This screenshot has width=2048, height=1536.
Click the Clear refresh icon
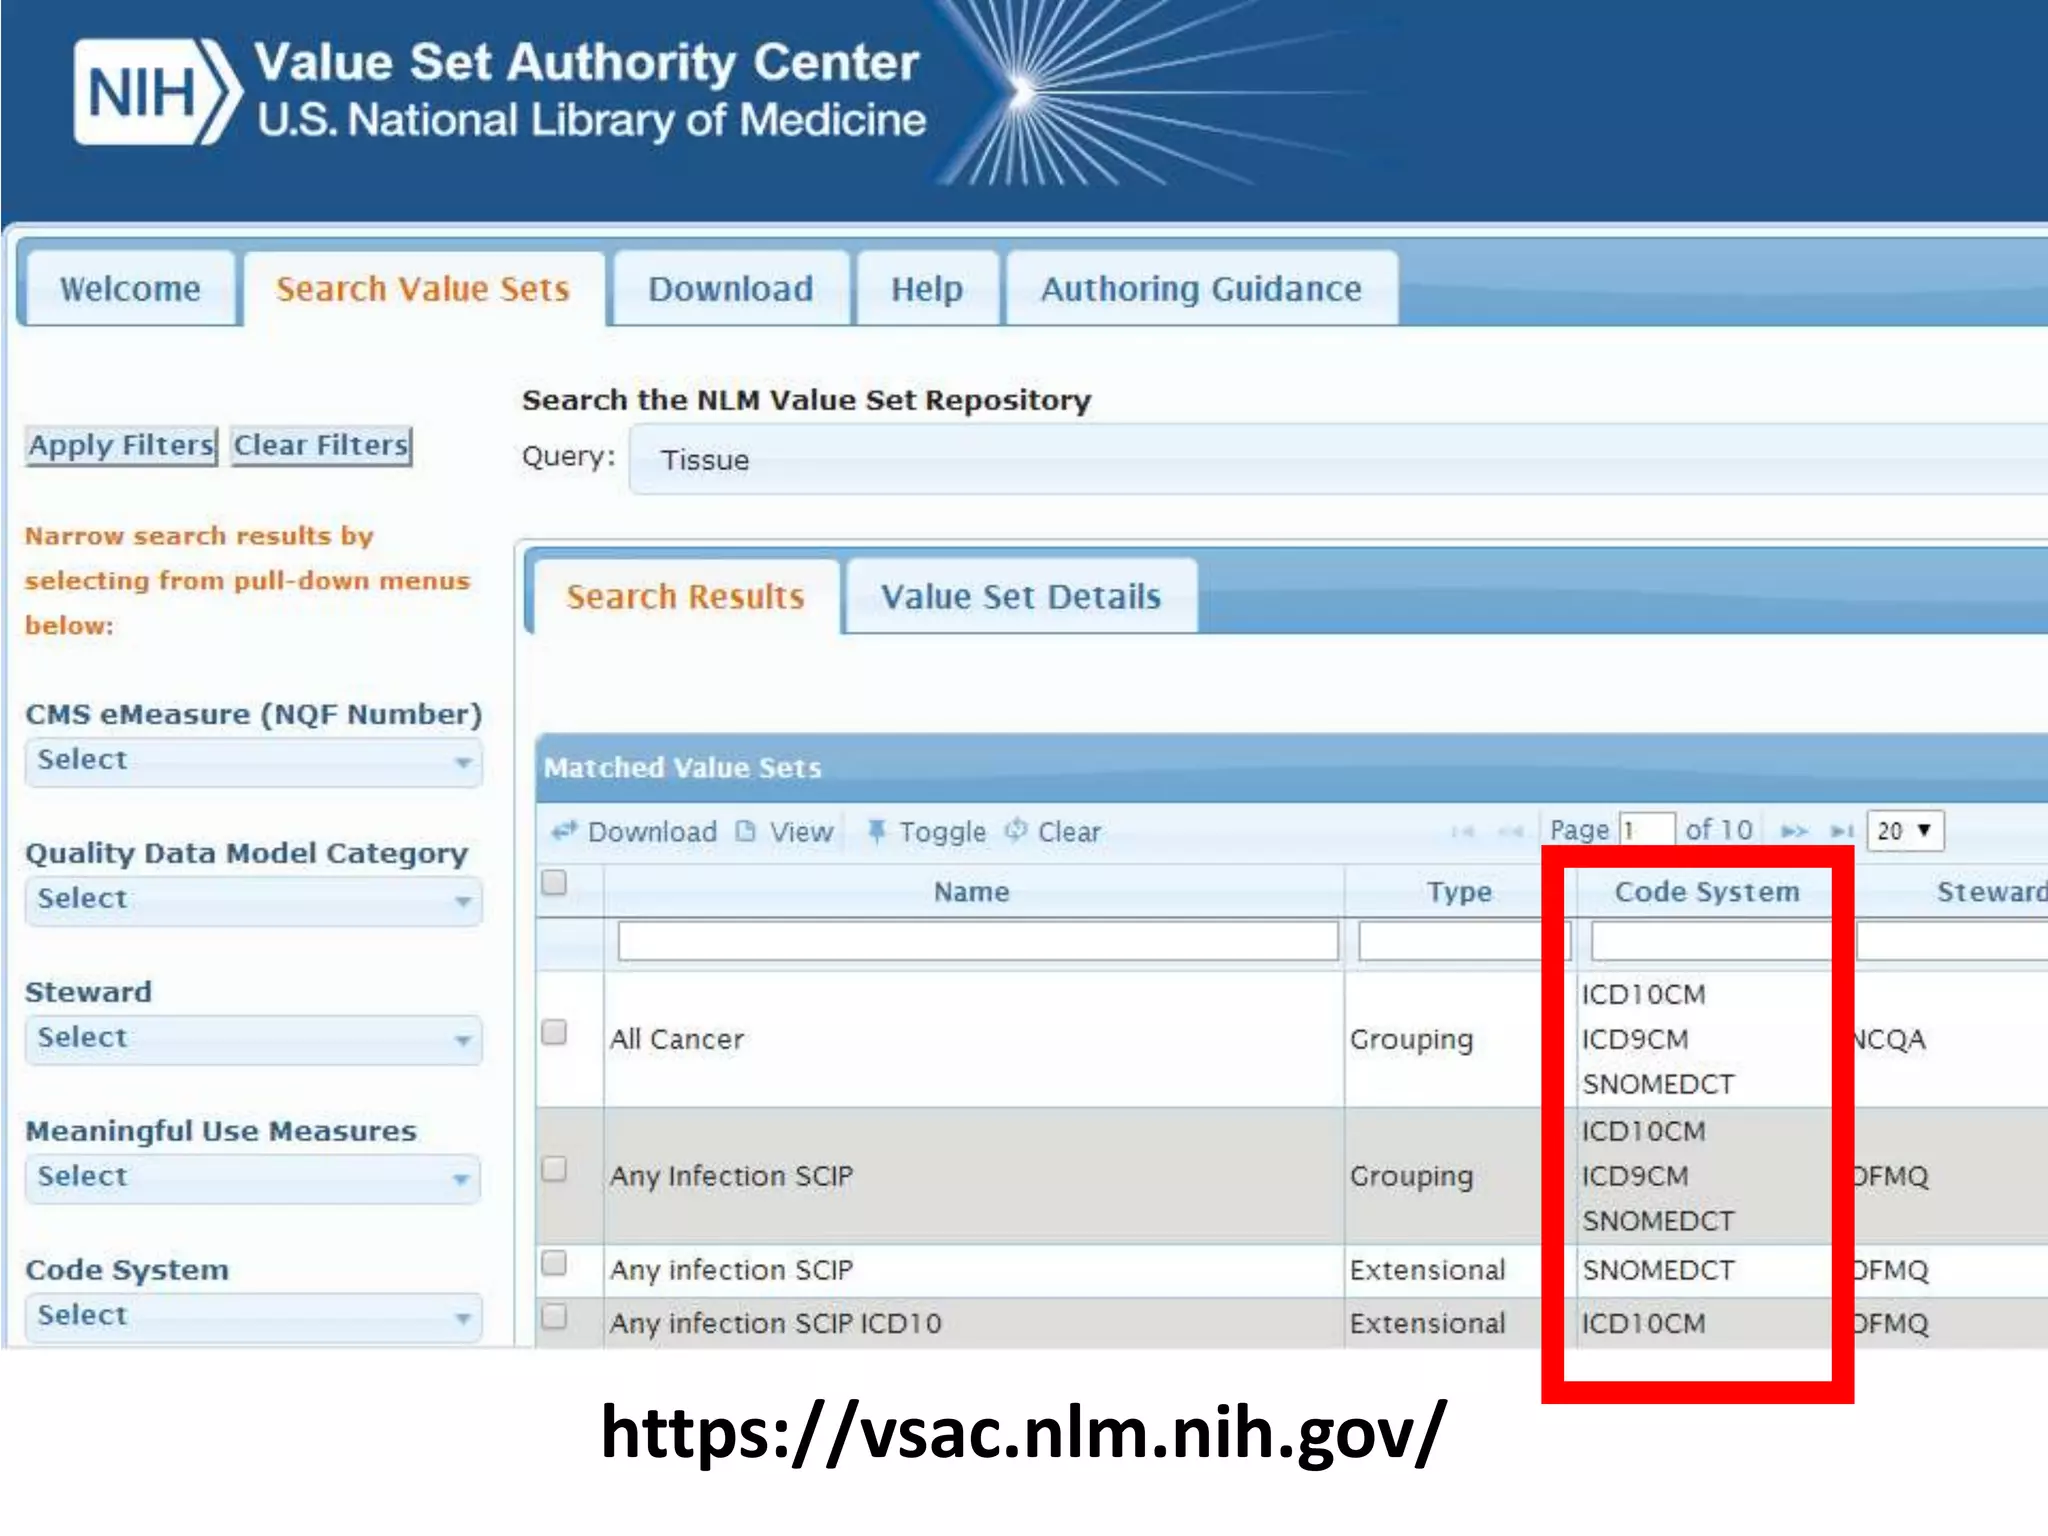click(1016, 830)
